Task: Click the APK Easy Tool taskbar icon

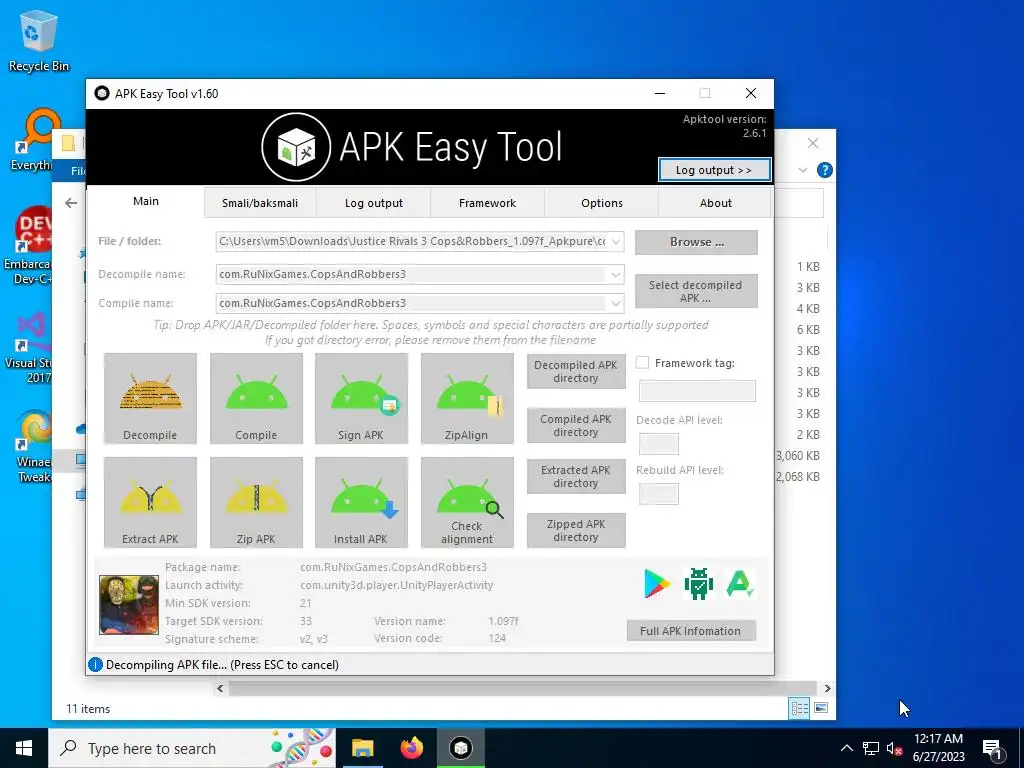Action: pyautogui.click(x=461, y=748)
